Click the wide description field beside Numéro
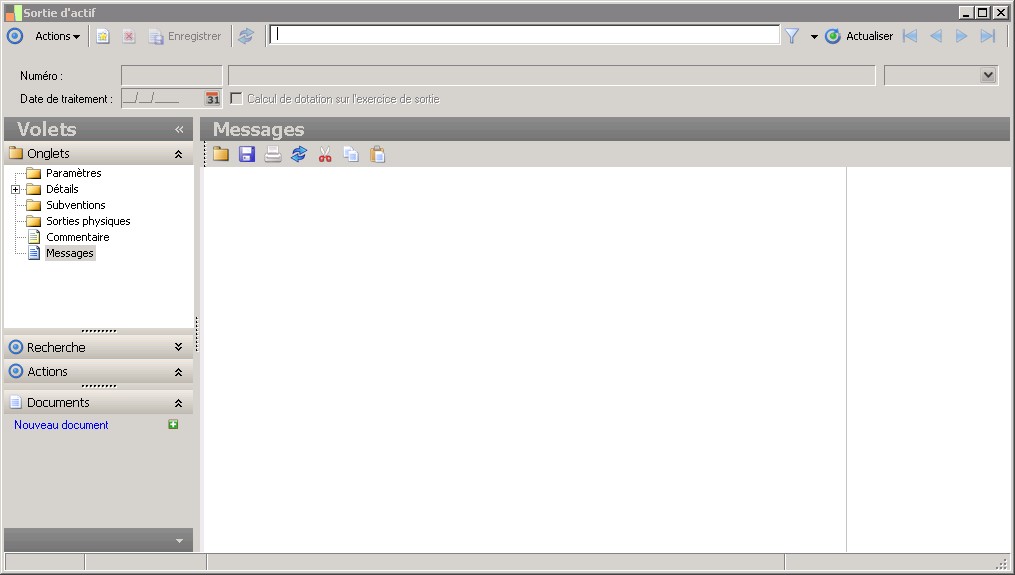1015x575 pixels. [552, 76]
